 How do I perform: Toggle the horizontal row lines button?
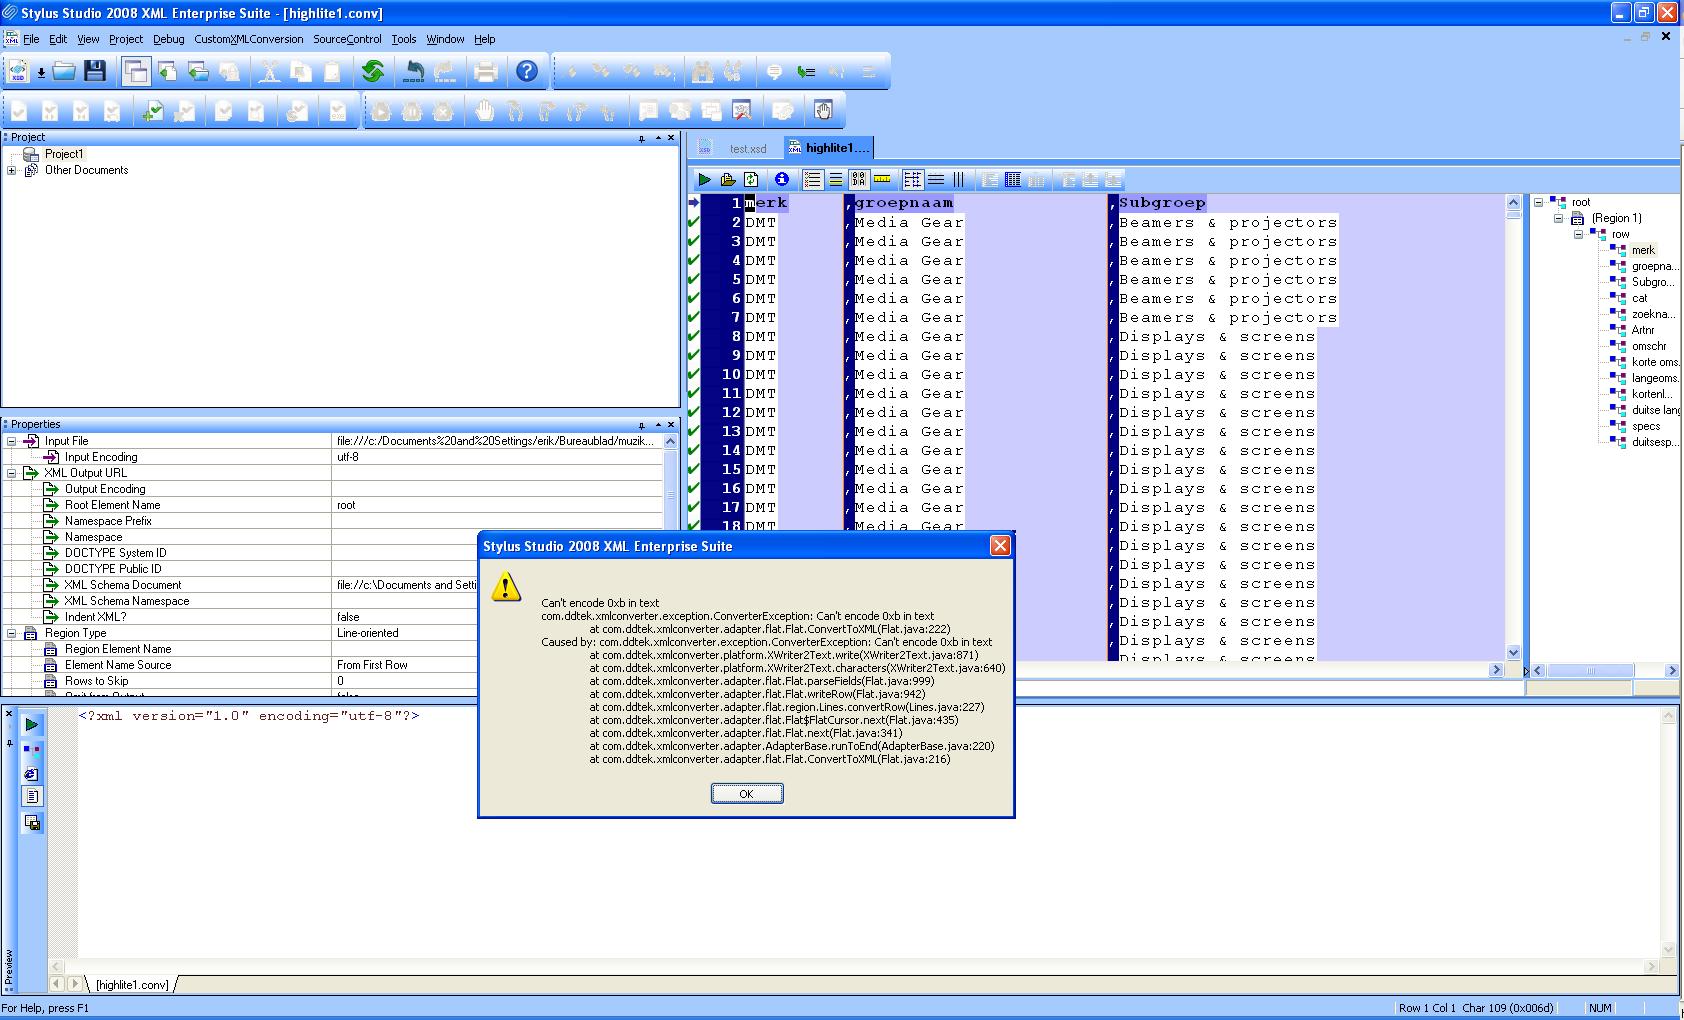[936, 180]
